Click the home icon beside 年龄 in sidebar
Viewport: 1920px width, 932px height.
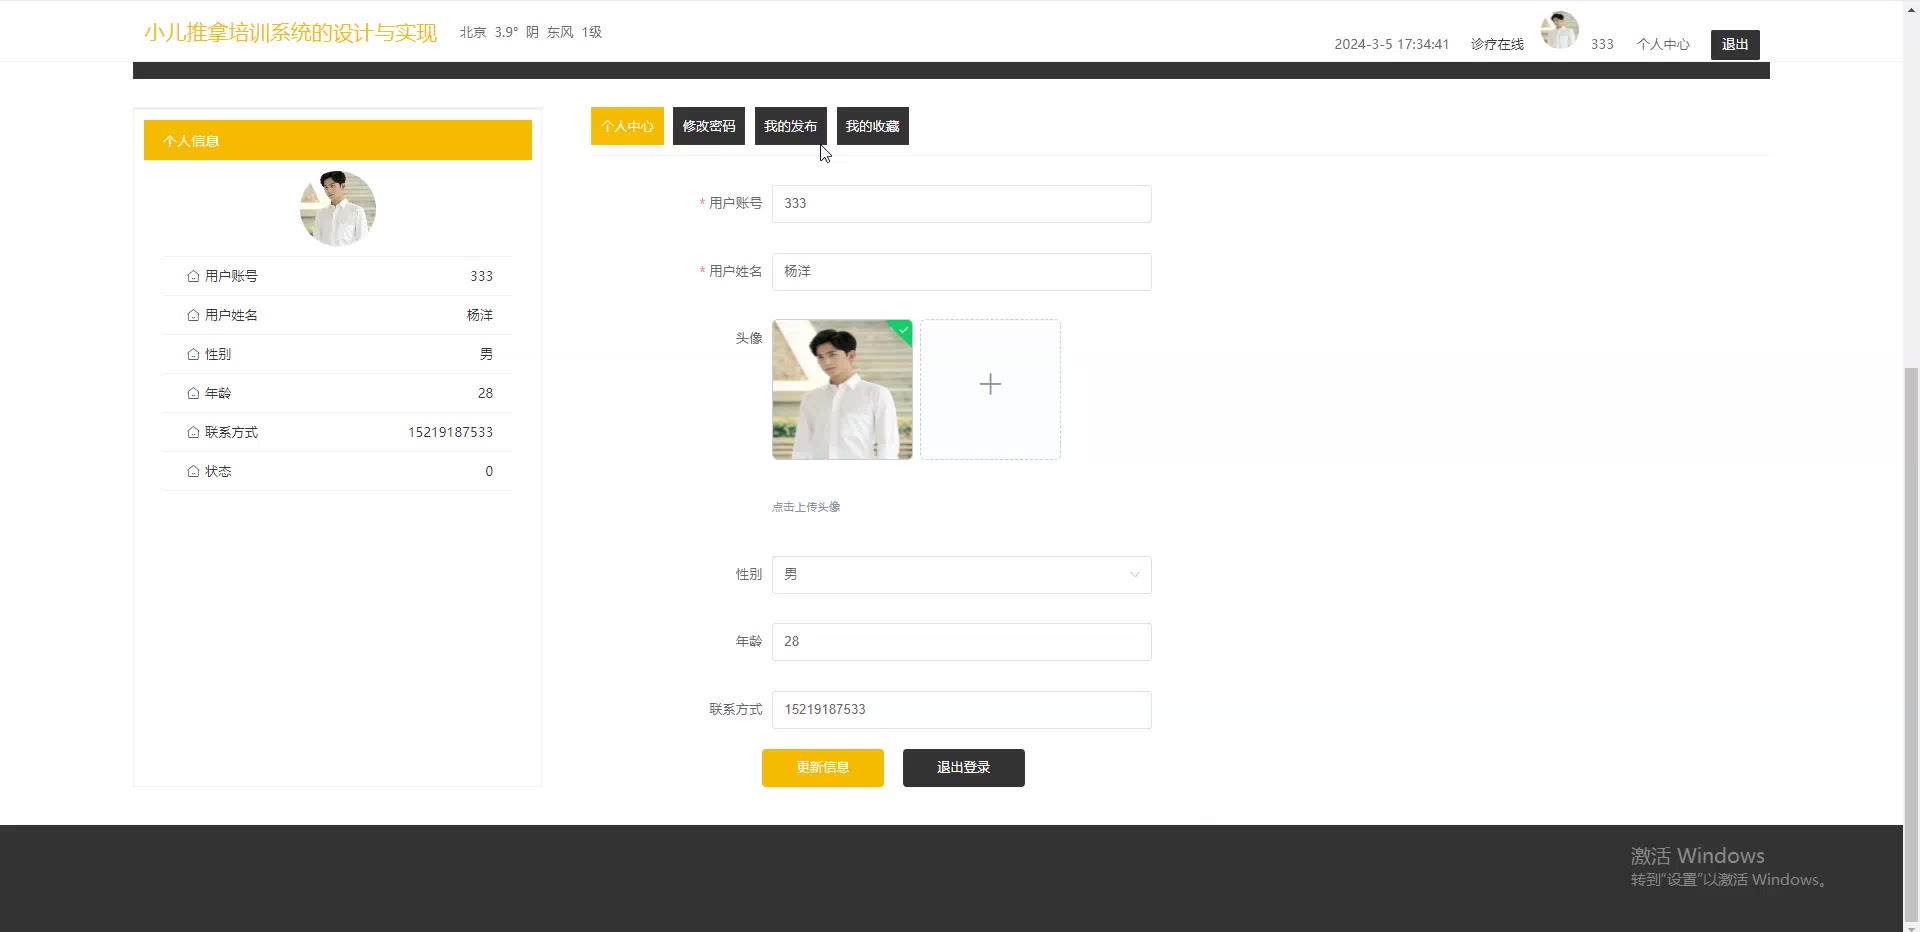pyautogui.click(x=193, y=393)
